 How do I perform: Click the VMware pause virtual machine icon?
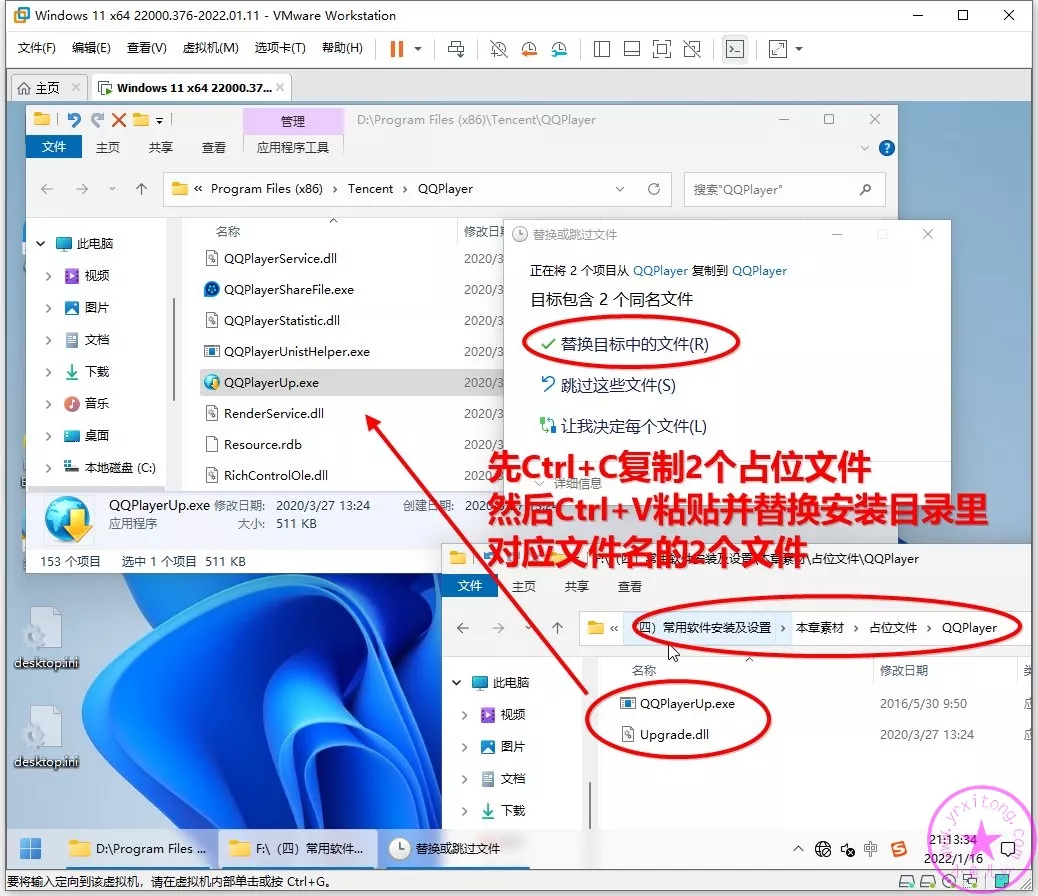tap(396, 49)
